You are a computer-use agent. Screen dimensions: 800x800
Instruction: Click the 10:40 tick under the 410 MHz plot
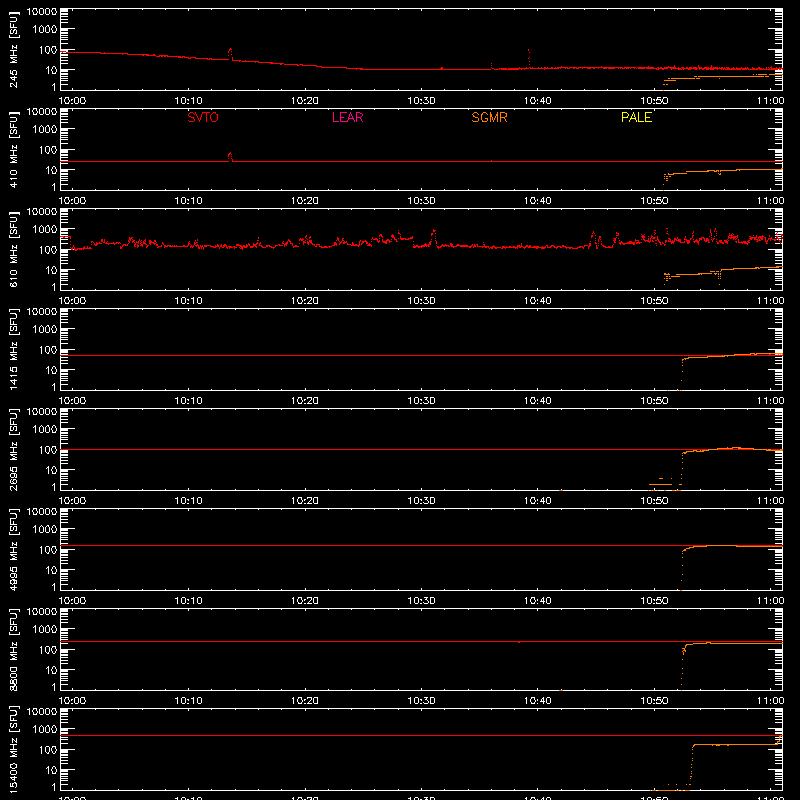pyautogui.click(x=538, y=201)
